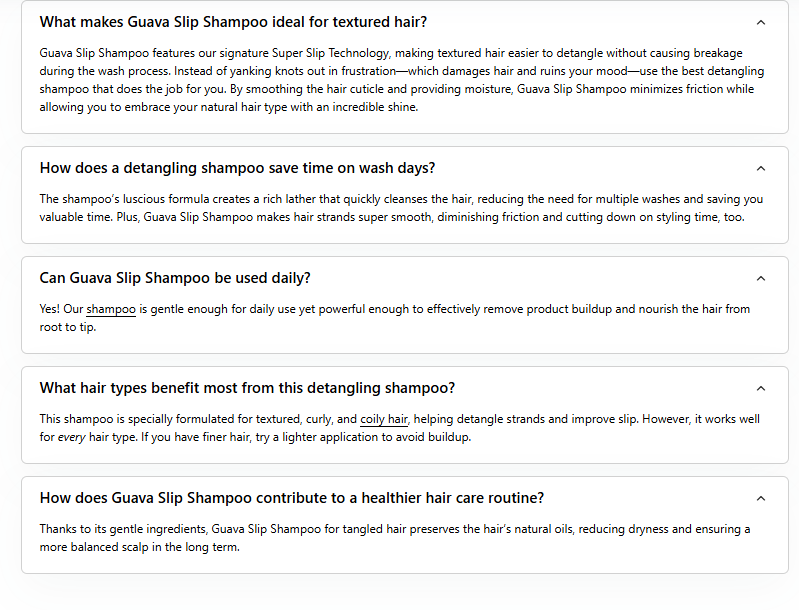Click the 'Yes!' text in daily answer
Viewport: 799px width, 610px height.
51,310
